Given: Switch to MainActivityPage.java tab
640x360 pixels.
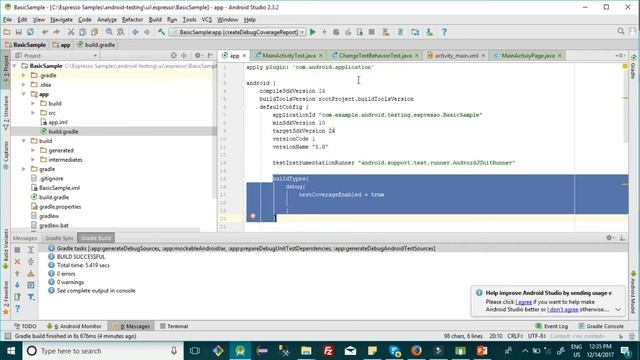Looking at the screenshot, I should pyautogui.click(x=527, y=56).
